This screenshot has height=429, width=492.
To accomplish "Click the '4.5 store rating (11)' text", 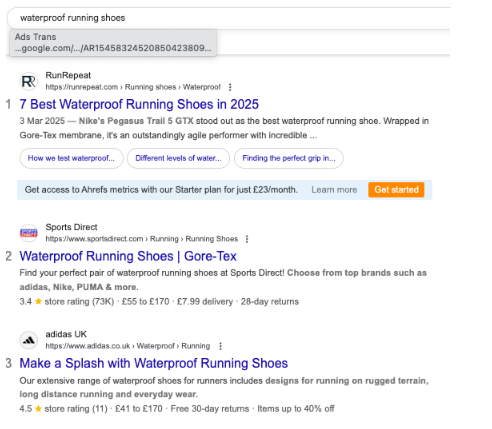I will click(x=63, y=409).
